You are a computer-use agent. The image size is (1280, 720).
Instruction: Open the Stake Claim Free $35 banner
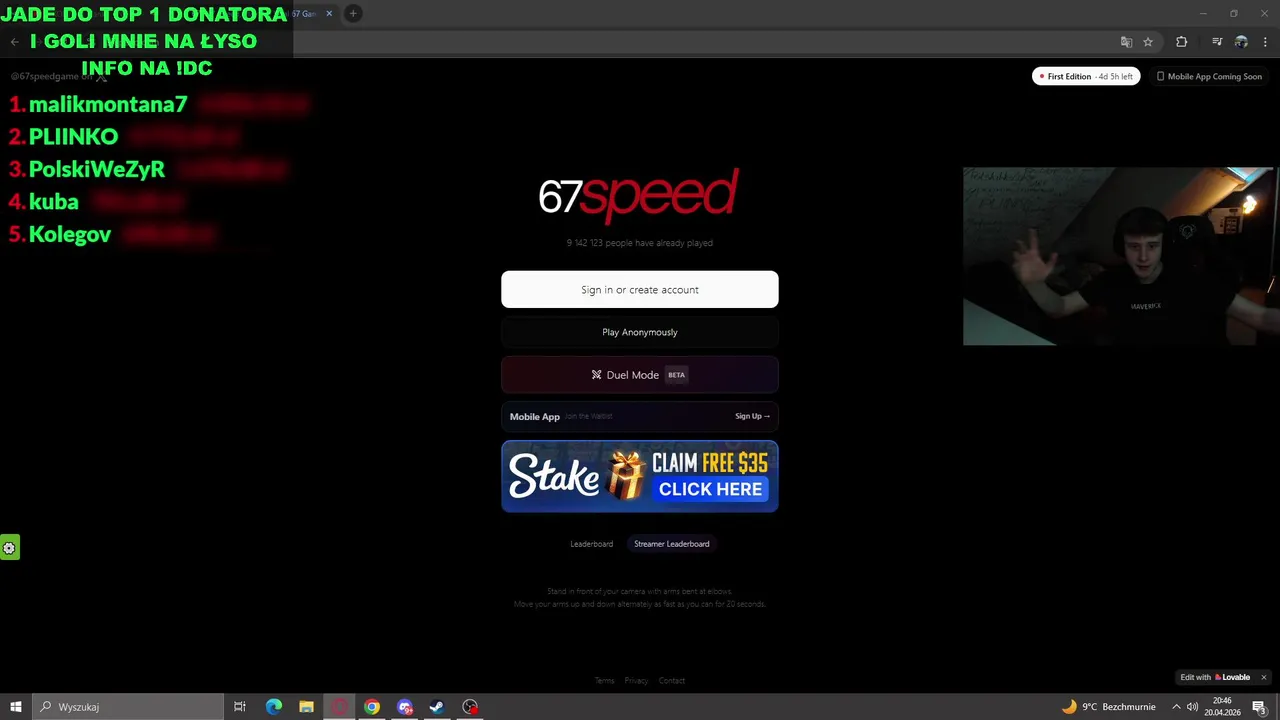click(x=639, y=476)
